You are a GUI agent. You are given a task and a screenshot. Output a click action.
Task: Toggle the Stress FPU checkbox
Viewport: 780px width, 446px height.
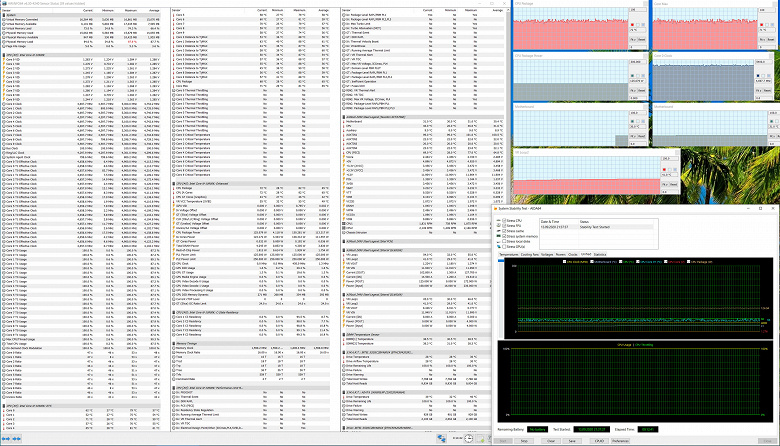504,226
